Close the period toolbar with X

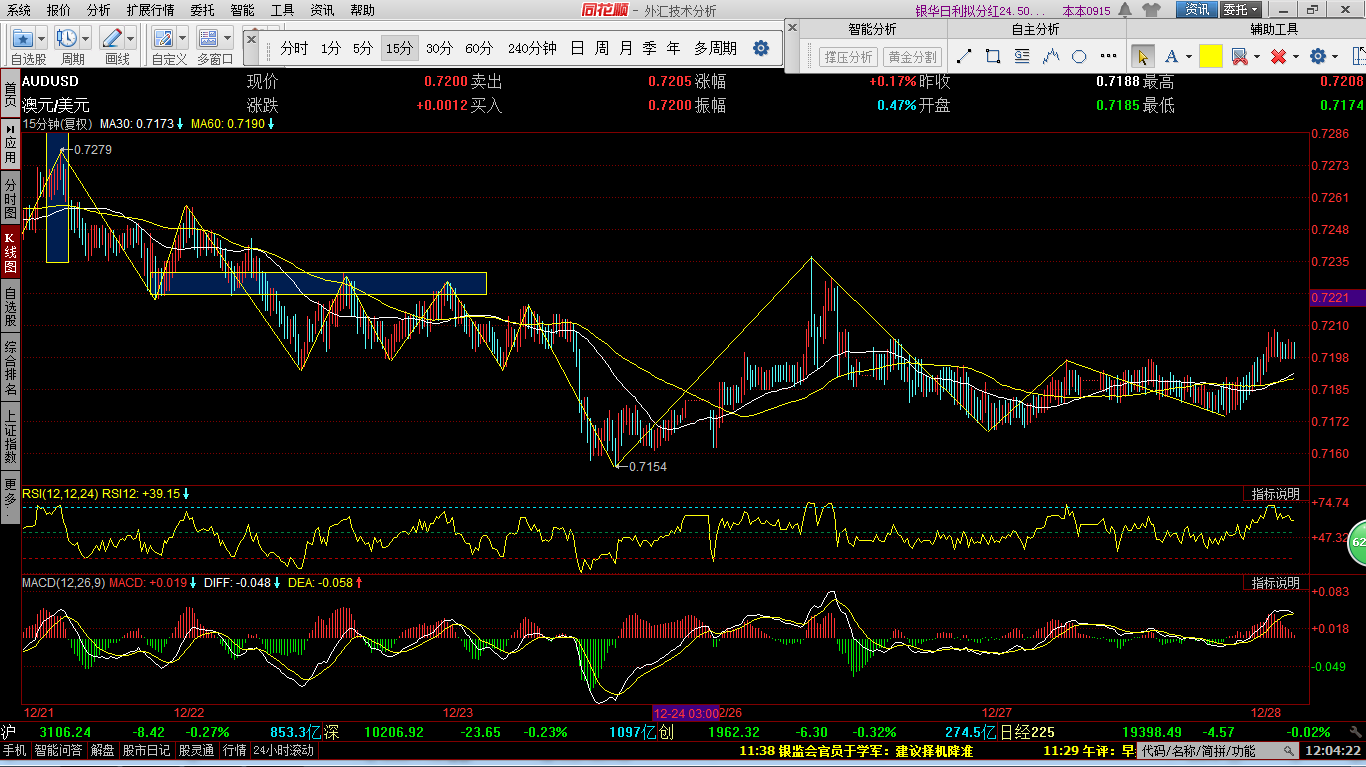(251, 38)
